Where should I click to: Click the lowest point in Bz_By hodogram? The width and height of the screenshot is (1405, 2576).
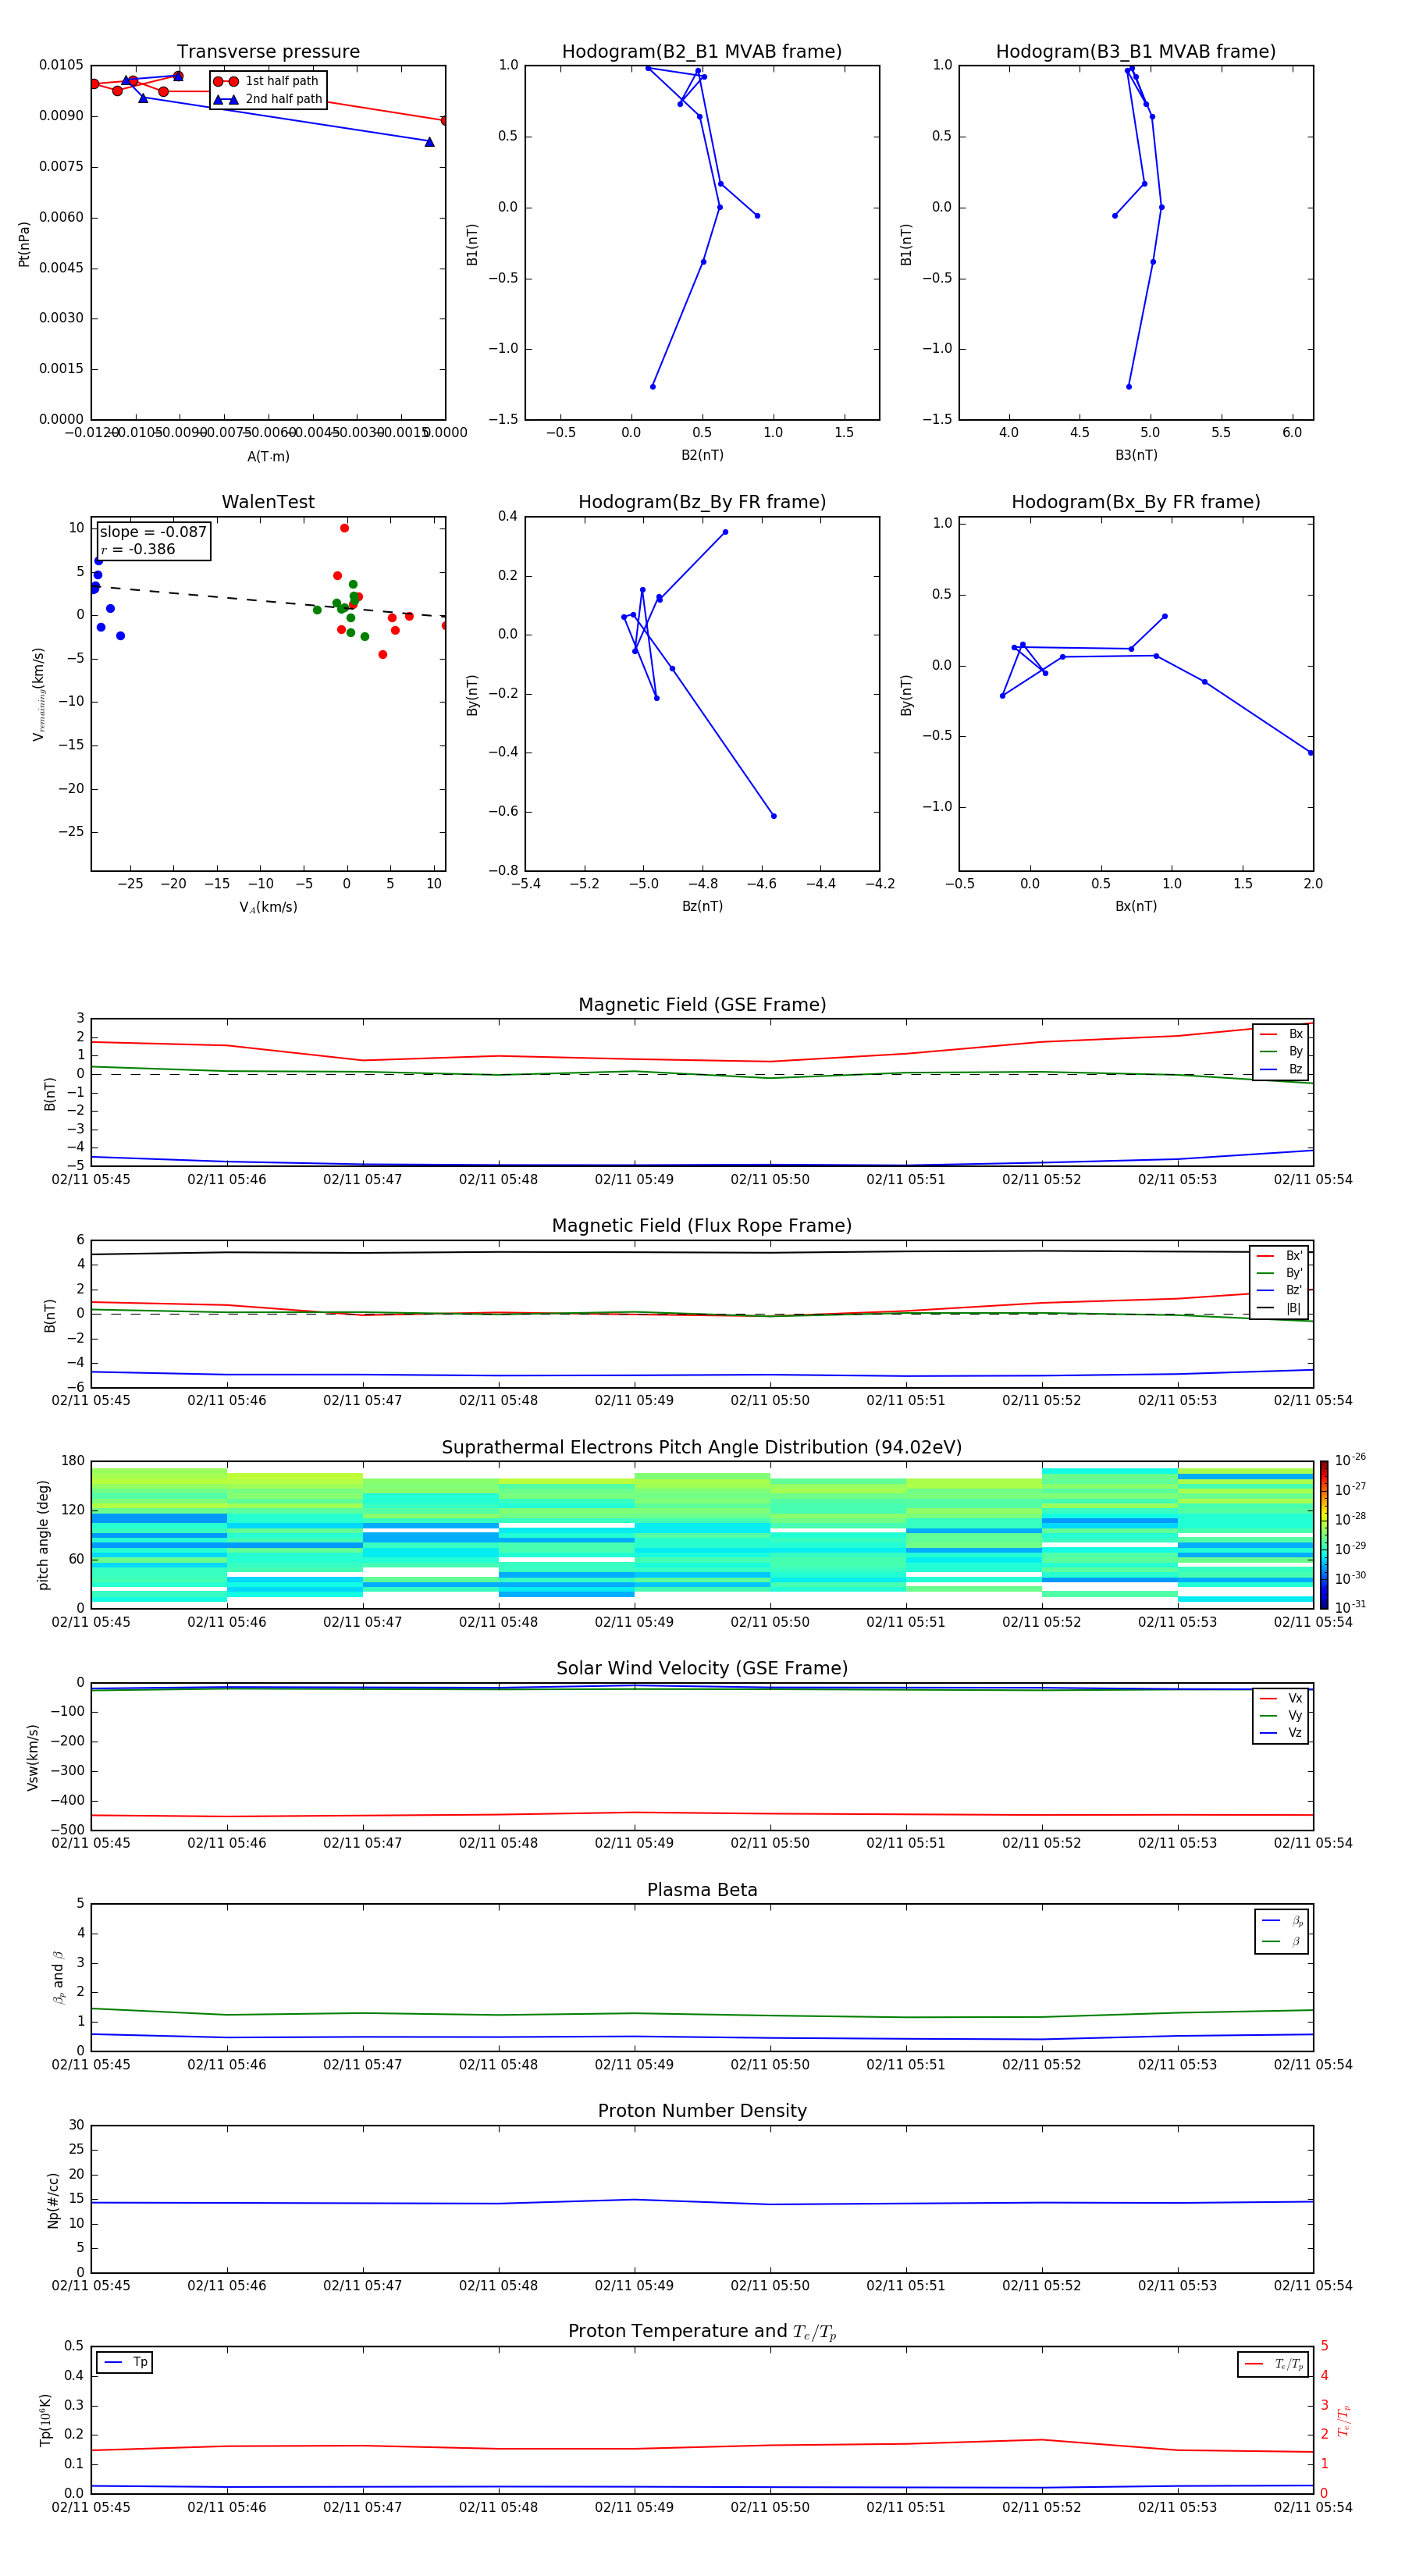click(x=773, y=816)
